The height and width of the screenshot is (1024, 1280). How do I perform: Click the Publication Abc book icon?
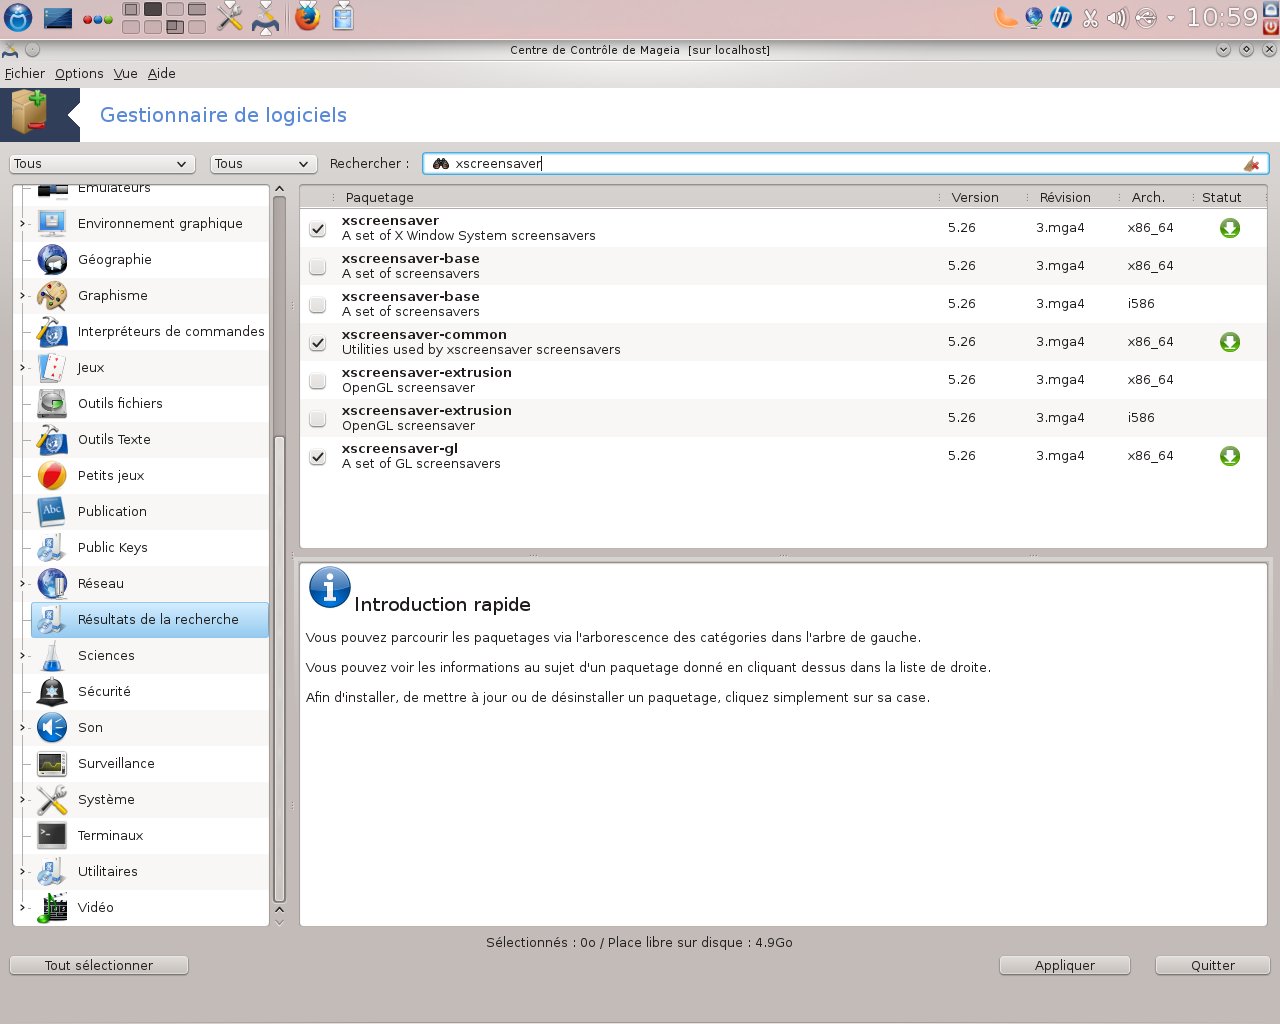pyautogui.click(x=52, y=512)
